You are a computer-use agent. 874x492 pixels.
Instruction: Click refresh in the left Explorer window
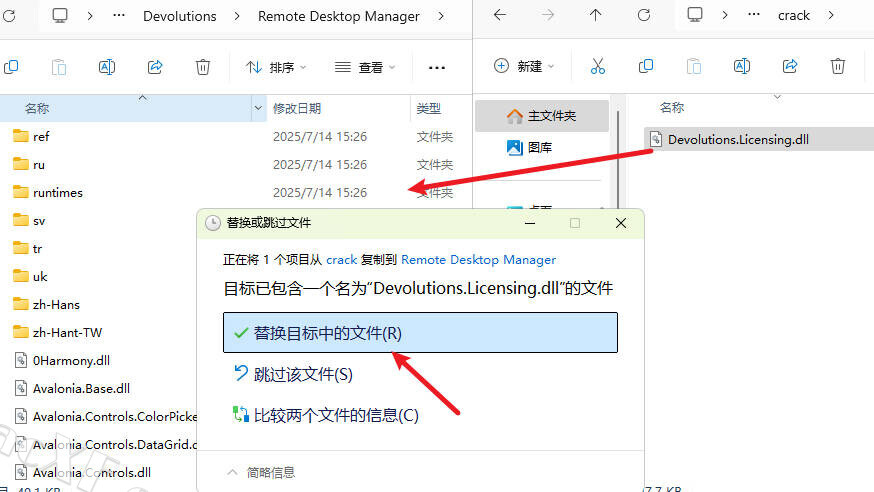[9, 16]
